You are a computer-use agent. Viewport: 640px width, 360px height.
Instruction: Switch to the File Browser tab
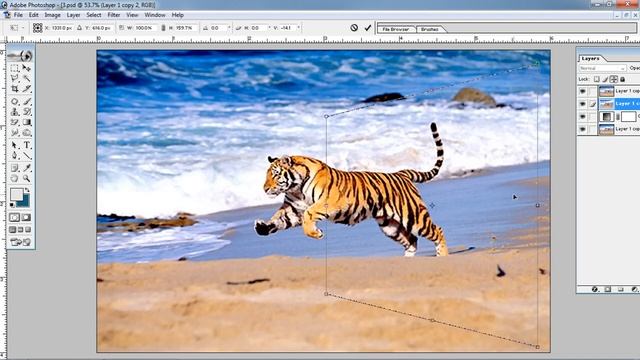tap(396, 29)
